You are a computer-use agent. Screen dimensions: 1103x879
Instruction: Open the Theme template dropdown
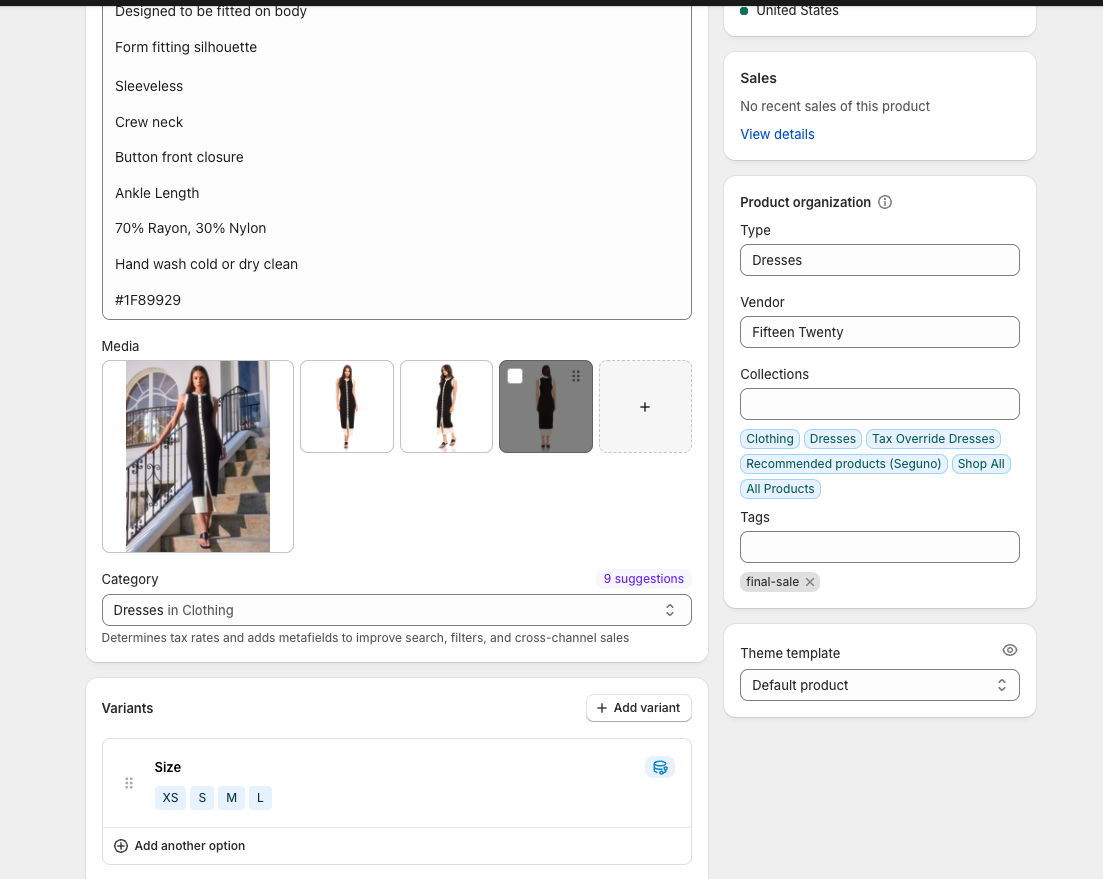pos(879,685)
